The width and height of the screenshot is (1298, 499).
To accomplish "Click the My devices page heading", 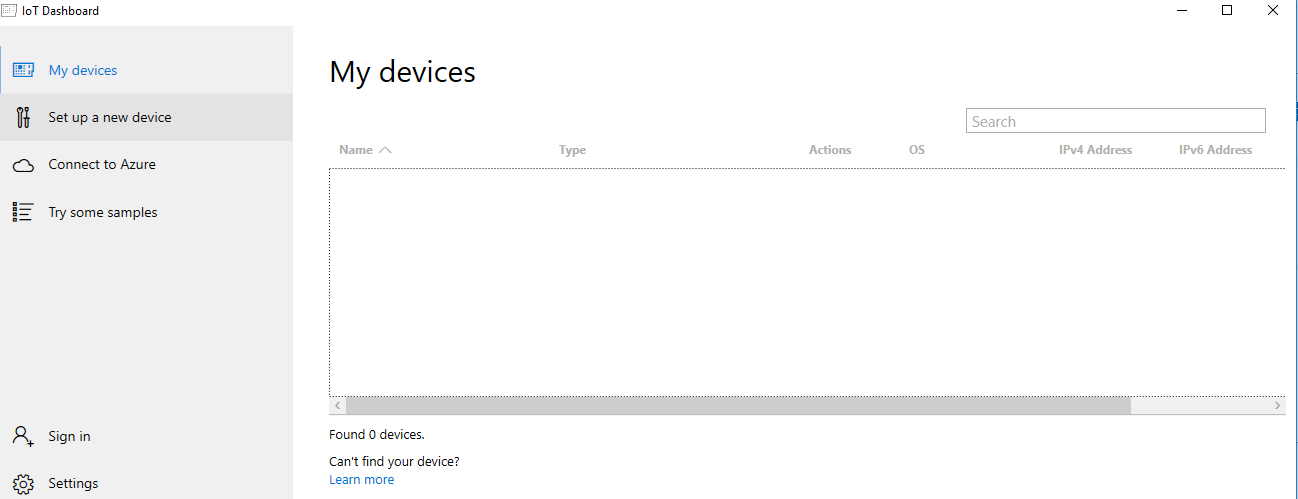I will (403, 72).
